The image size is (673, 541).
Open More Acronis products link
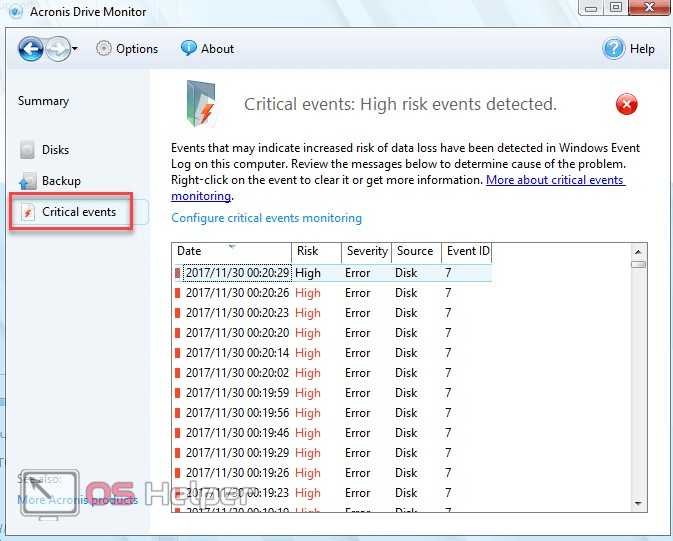pos(78,500)
